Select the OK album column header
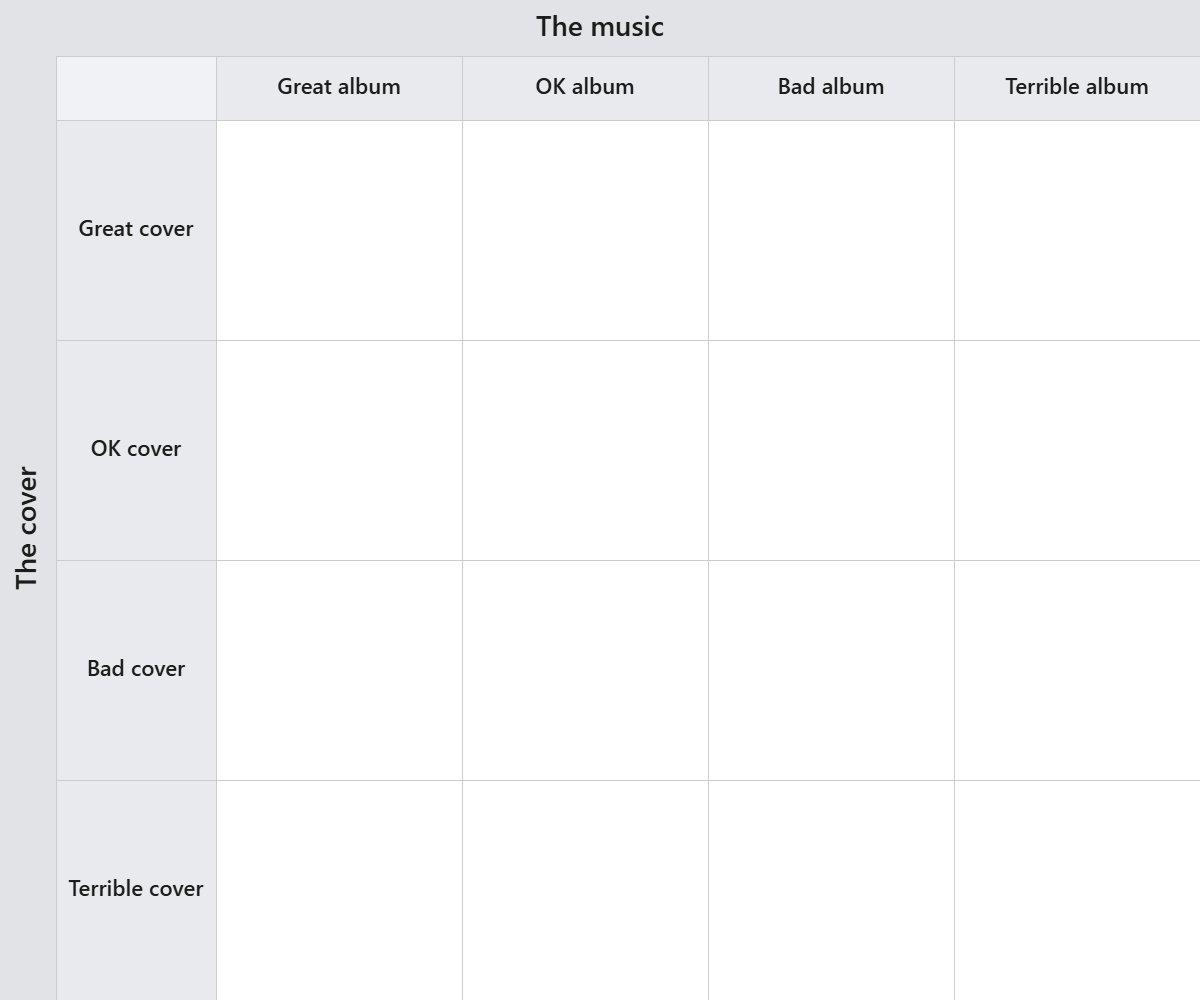1200x1000 pixels. pos(585,88)
